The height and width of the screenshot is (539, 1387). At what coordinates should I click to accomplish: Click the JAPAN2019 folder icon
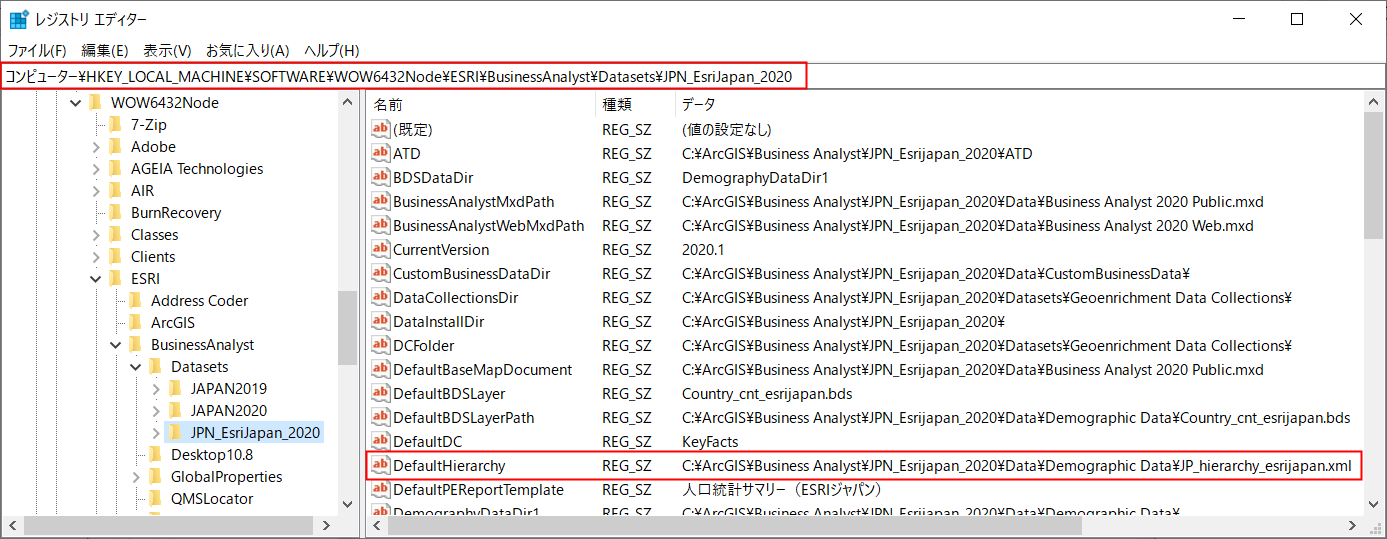coord(176,388)
